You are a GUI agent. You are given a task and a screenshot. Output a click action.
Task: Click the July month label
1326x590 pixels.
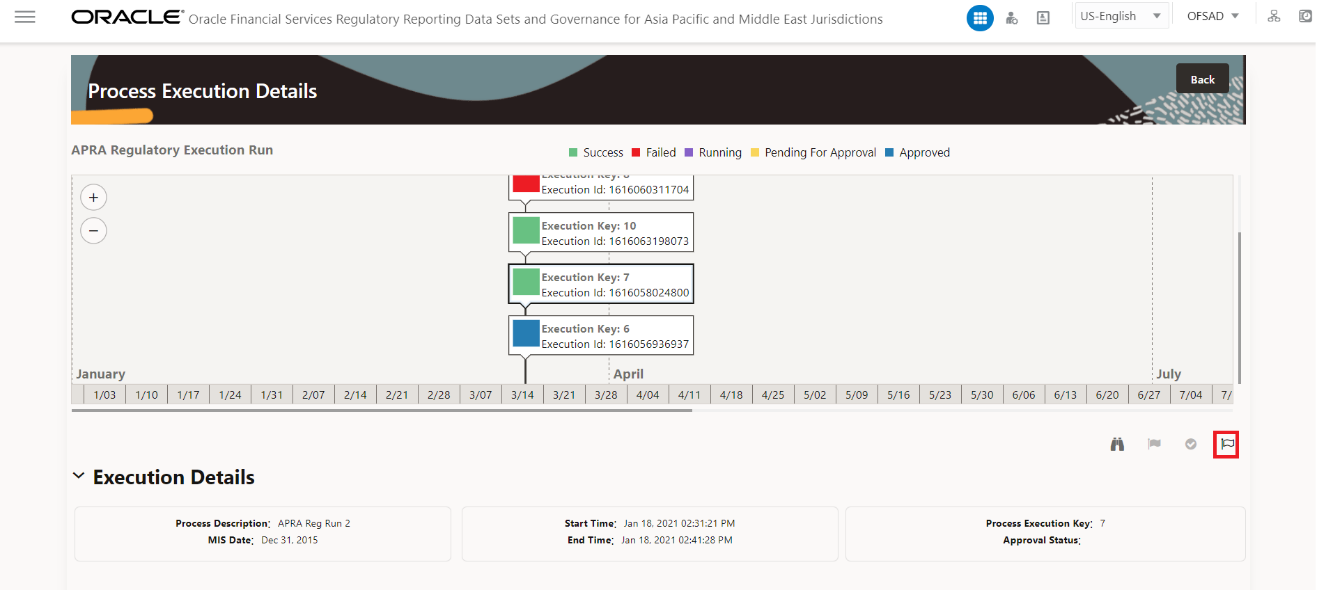pyautogui.click(x=1169, y=374)
